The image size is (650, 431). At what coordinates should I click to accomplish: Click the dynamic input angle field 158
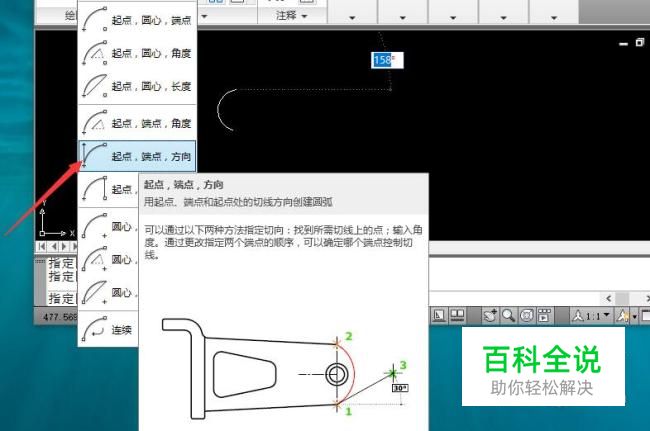387,60
